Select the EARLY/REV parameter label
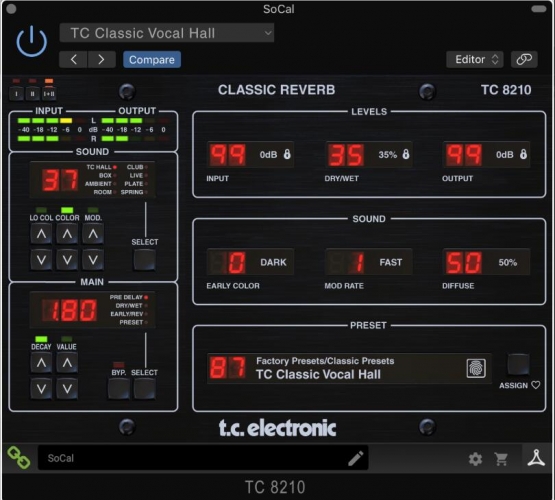Viewport: 555px width, 500px height. point(127,314)
